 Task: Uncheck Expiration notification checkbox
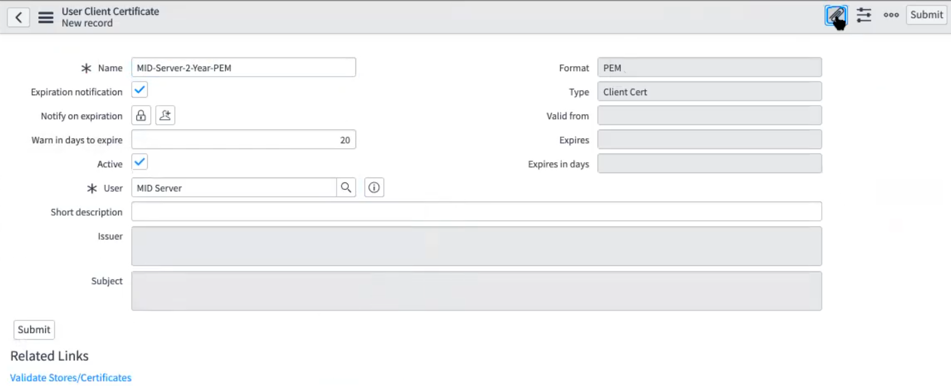pos(139,90)
